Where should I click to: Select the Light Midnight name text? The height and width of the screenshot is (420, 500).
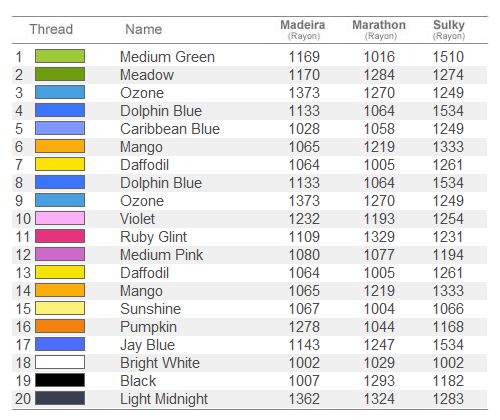164,399
